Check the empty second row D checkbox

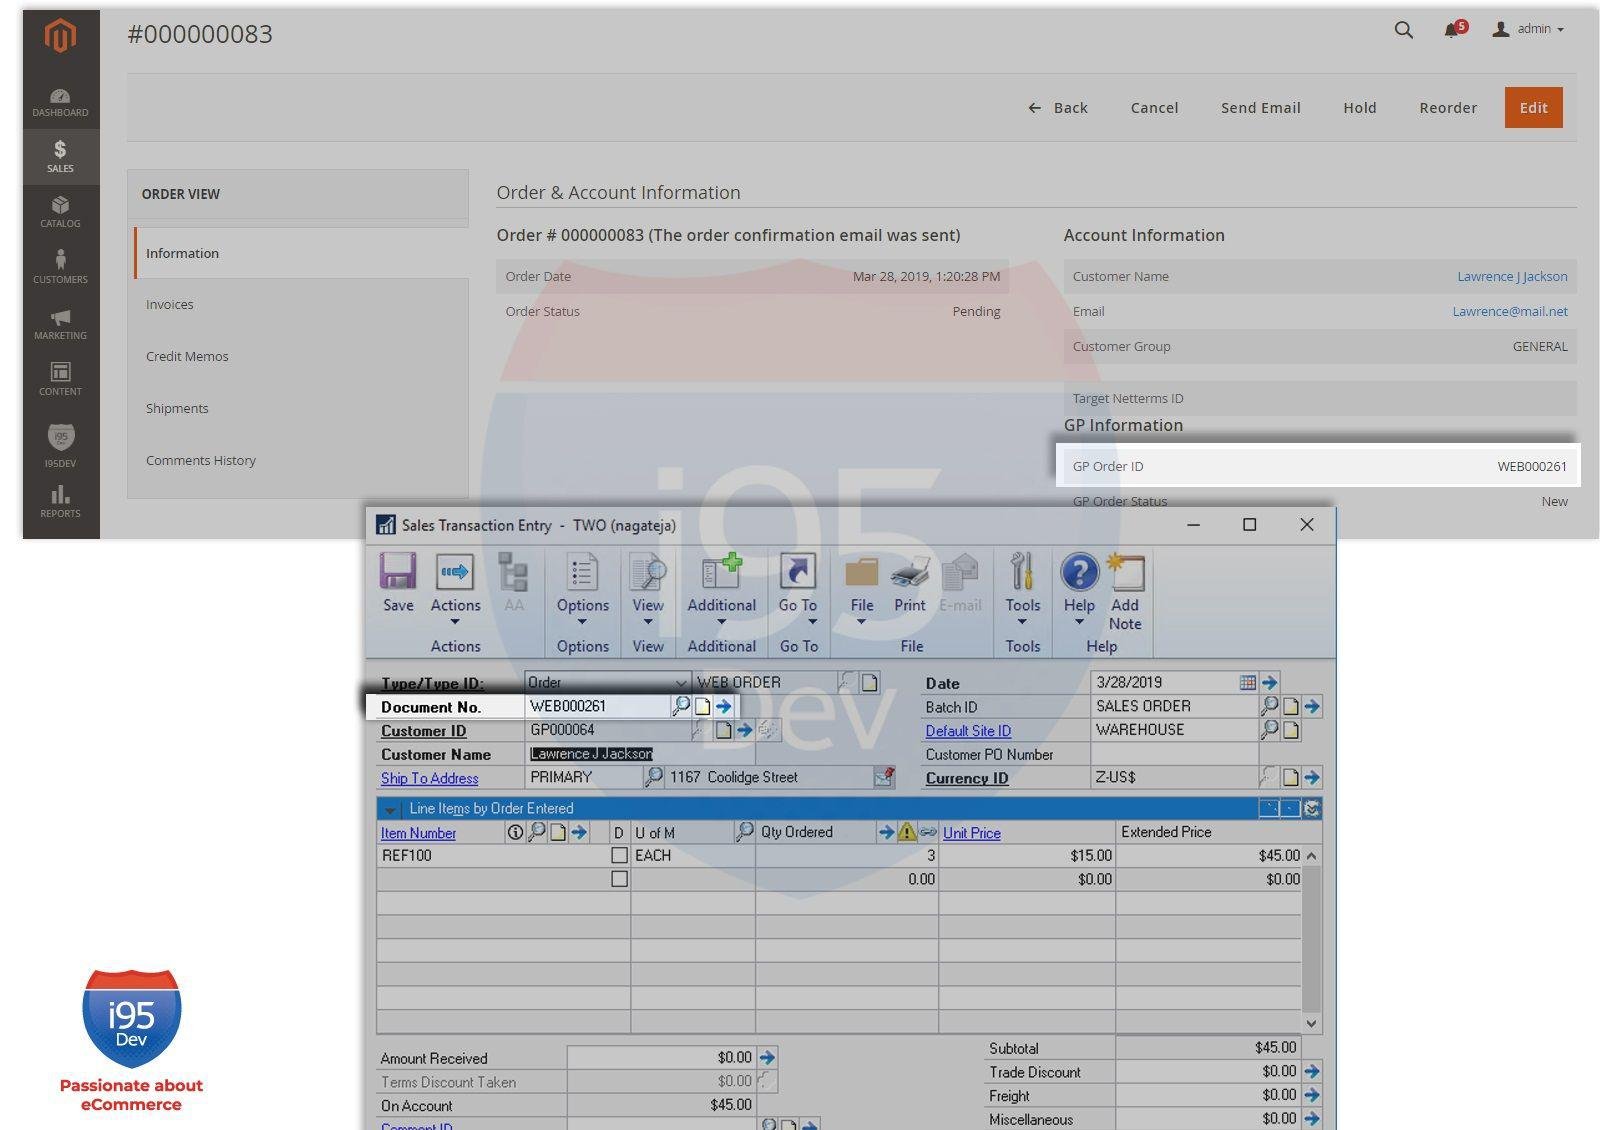coord(619,879)
